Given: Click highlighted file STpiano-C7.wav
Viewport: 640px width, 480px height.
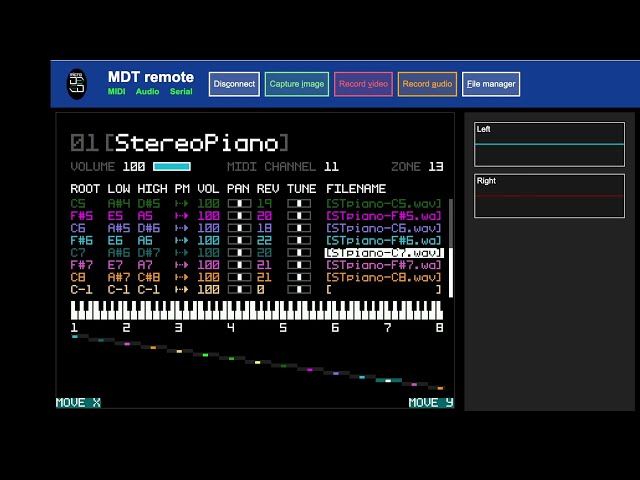Looking at the screenshot, I should (x=384, y=253).
